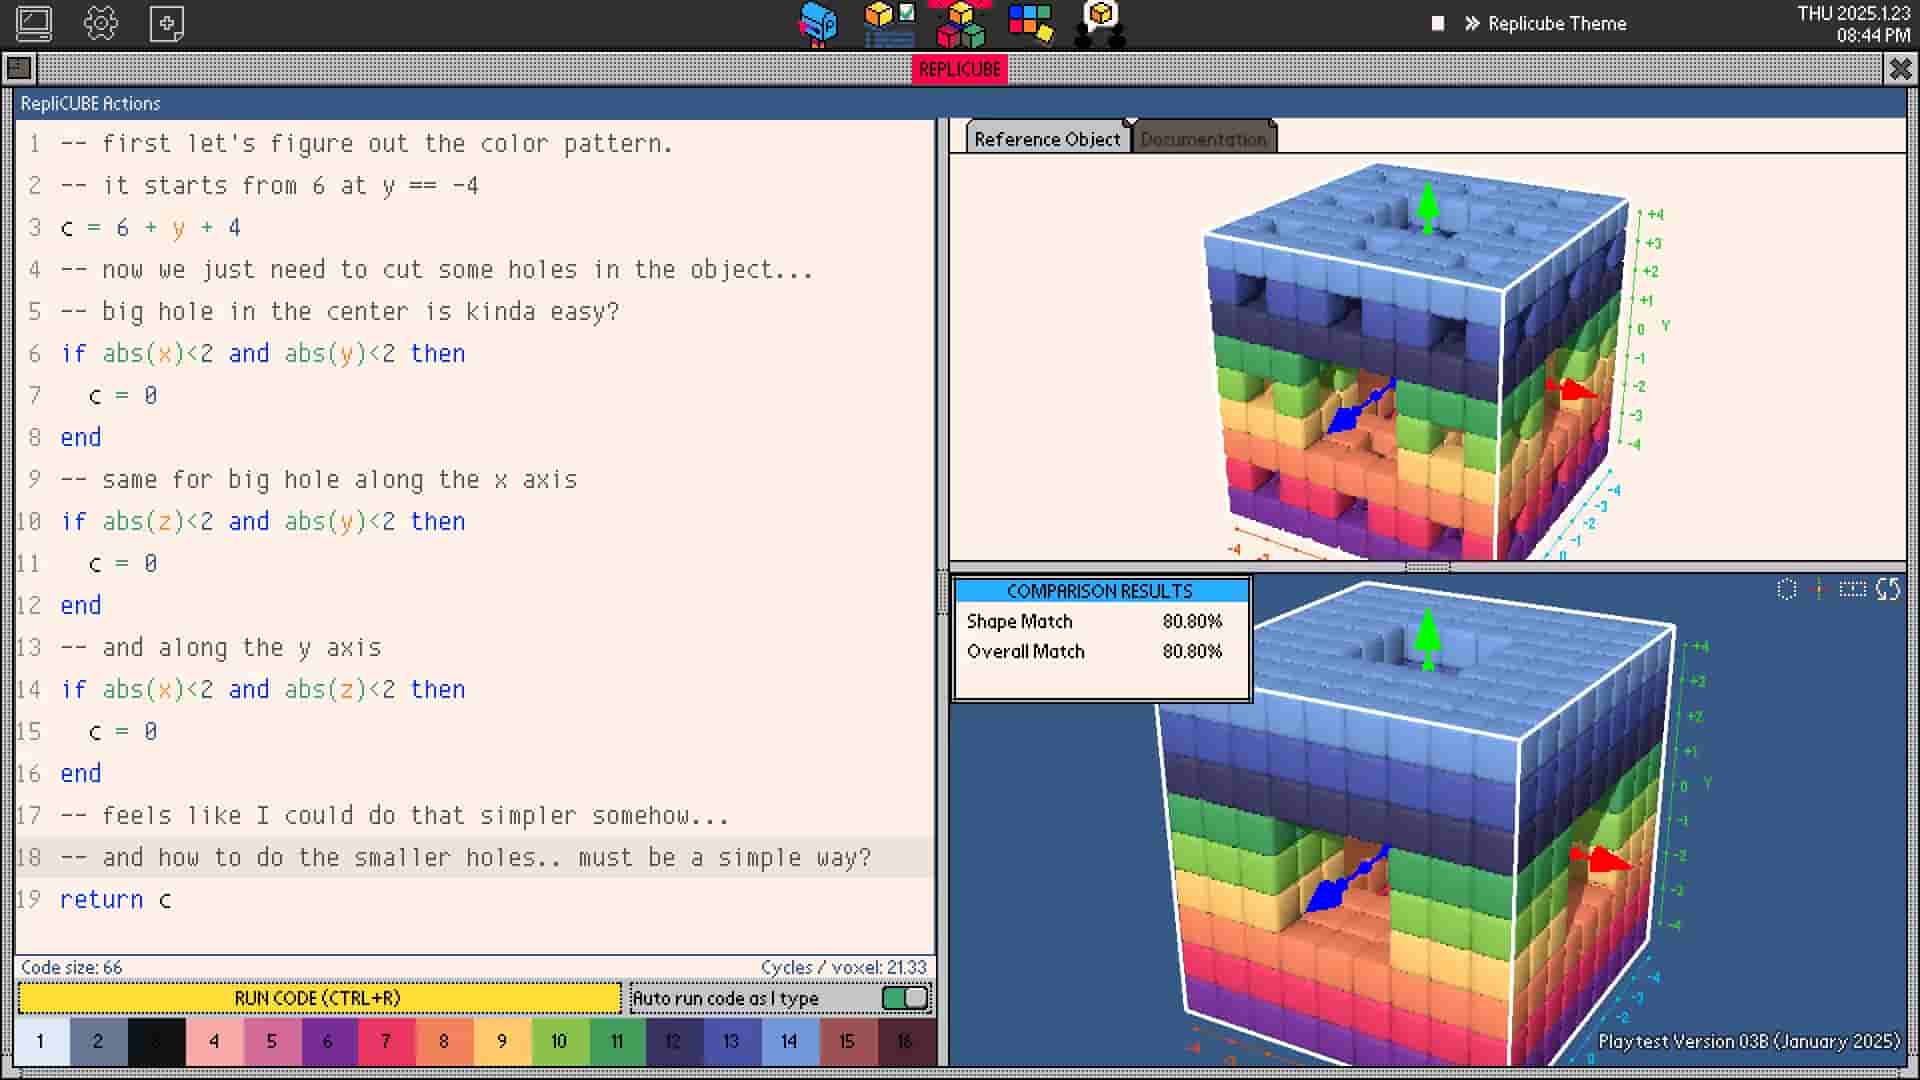Viewport: 1920px width, 1080px height.
Task: Select the colored grid puzzle app icon
Action: [x=1031, y=22]
